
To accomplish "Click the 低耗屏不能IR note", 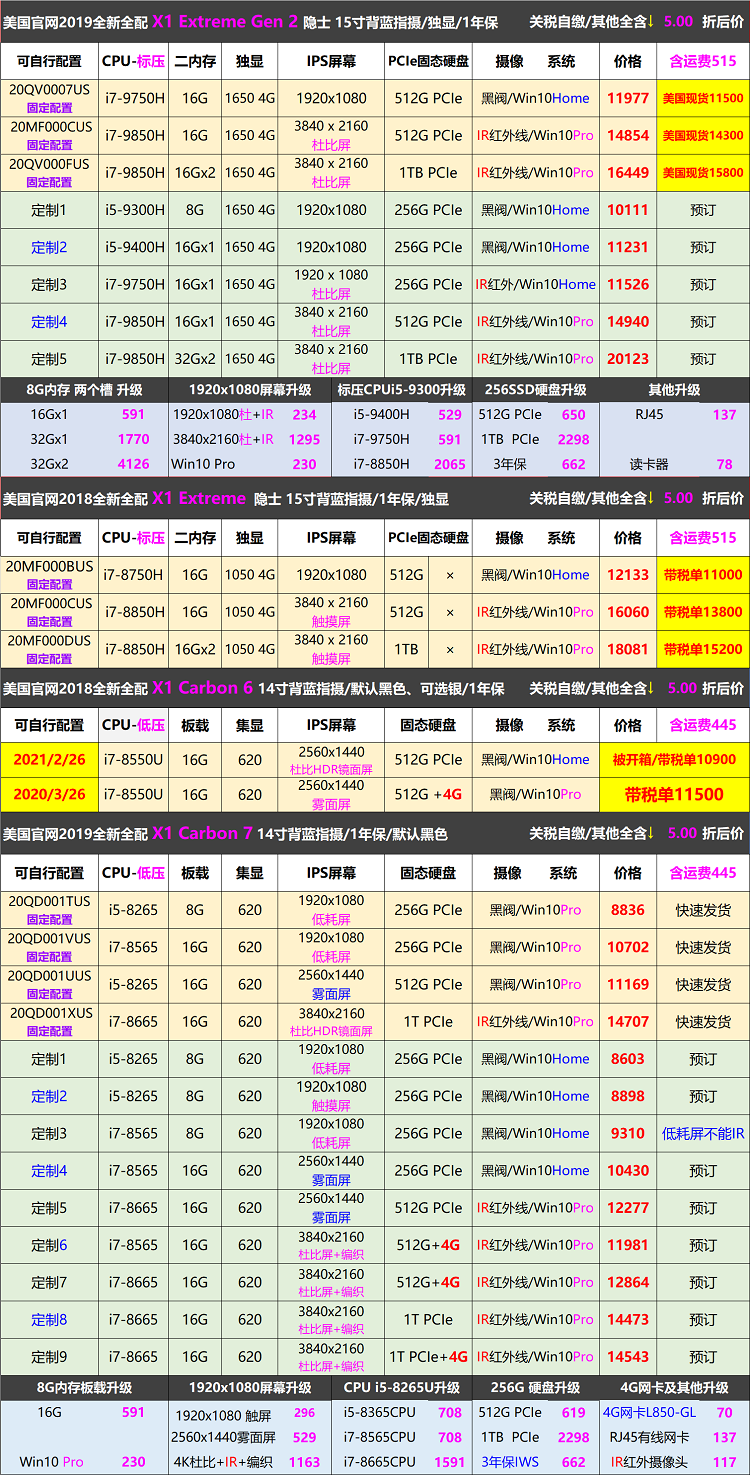I will [703, 1133].
